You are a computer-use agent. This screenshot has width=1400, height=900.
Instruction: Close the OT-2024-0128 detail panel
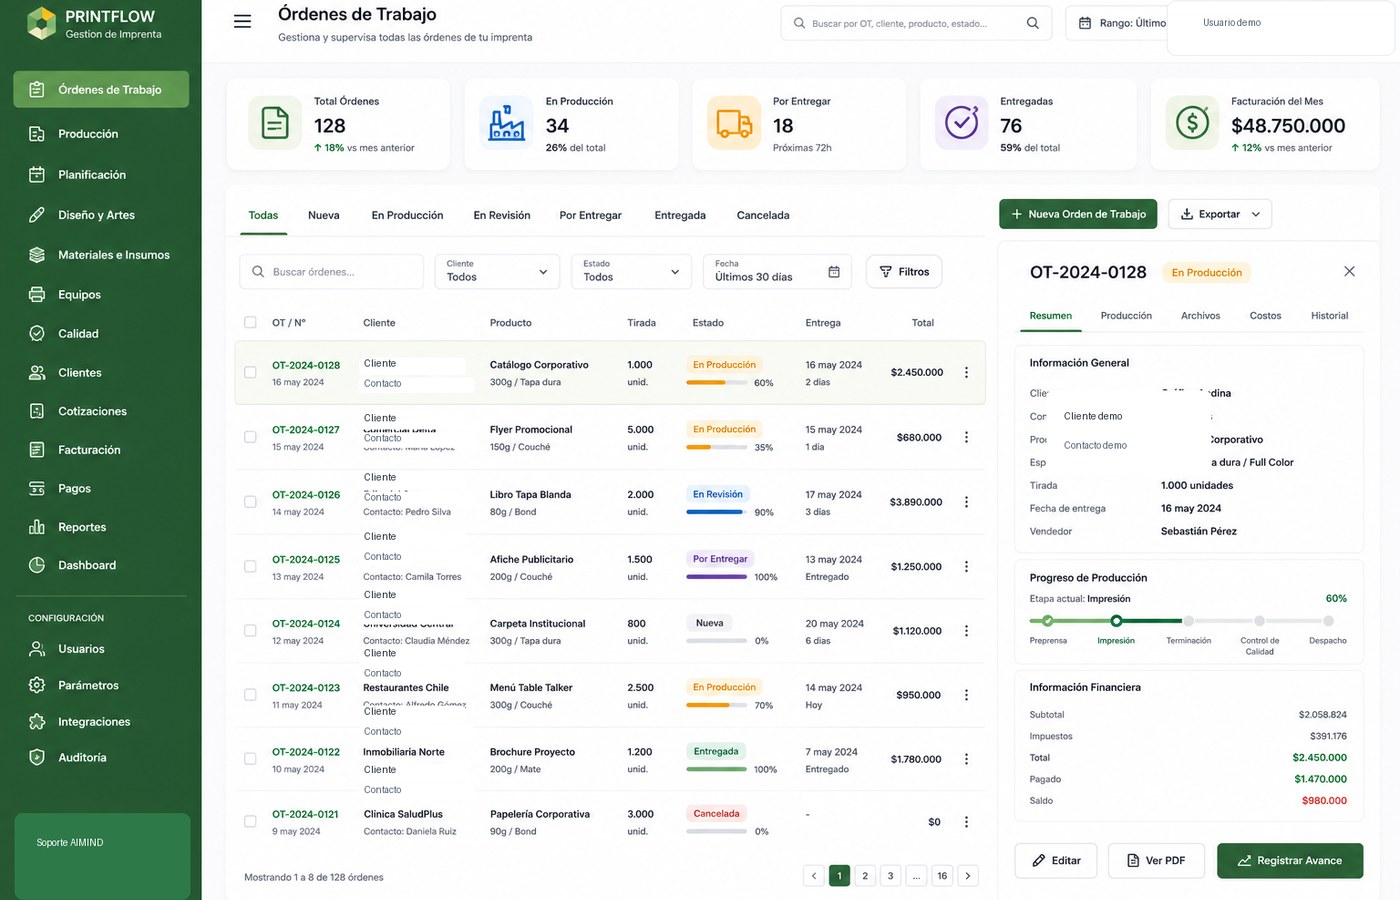[x=1349, y=271]
